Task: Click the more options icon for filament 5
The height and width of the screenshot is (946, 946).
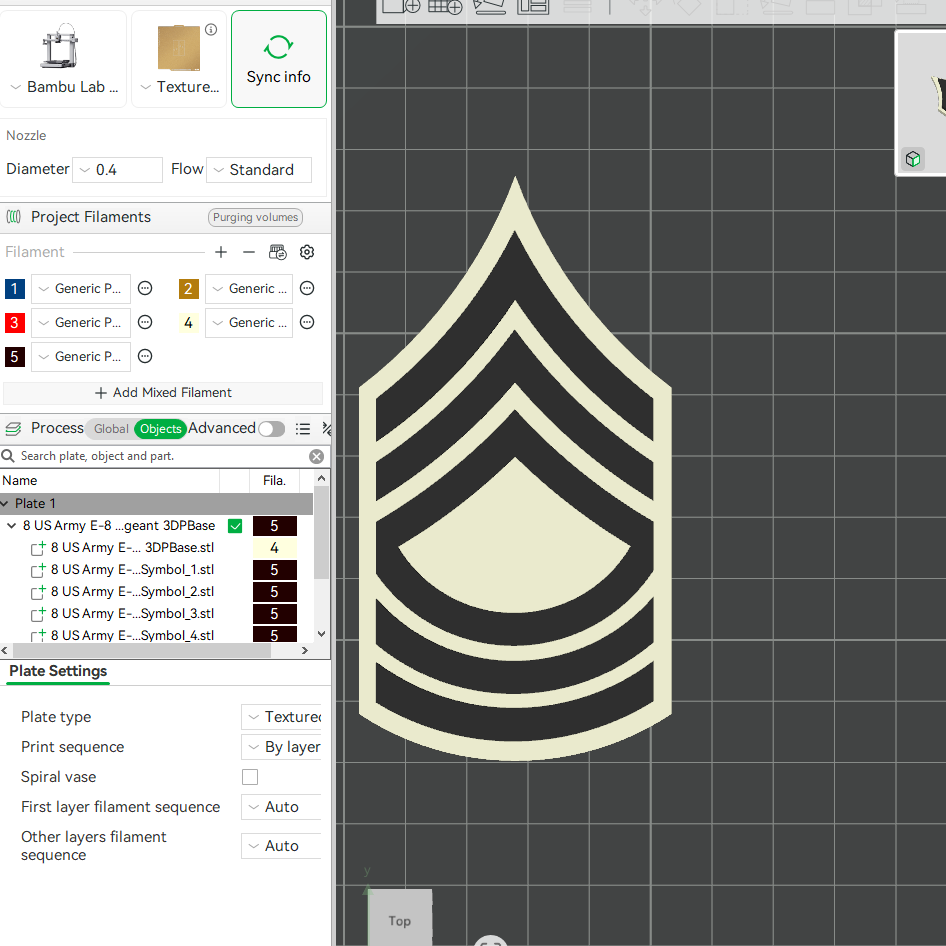Action: point(145,357)
